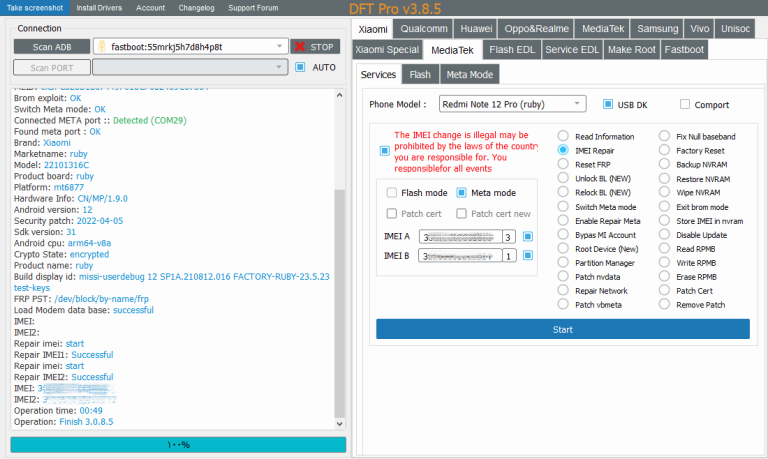Select Erase RPMB option
The width and height of the screenshot is (768, 459).
(664, 276)
